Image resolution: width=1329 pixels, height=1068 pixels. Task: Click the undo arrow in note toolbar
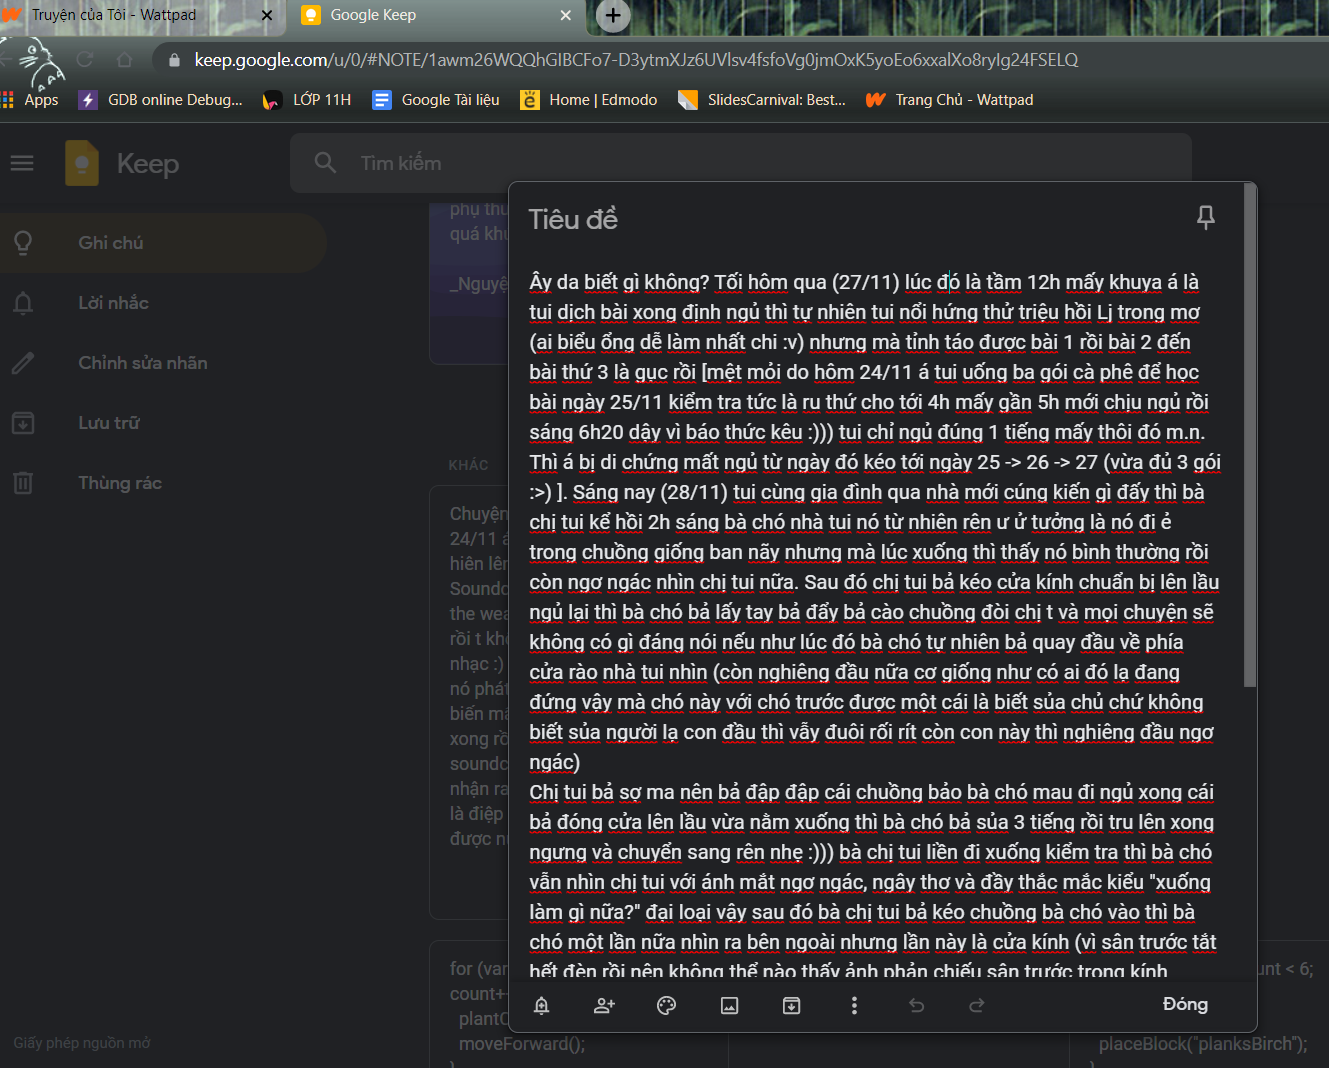coord(916,1005)
